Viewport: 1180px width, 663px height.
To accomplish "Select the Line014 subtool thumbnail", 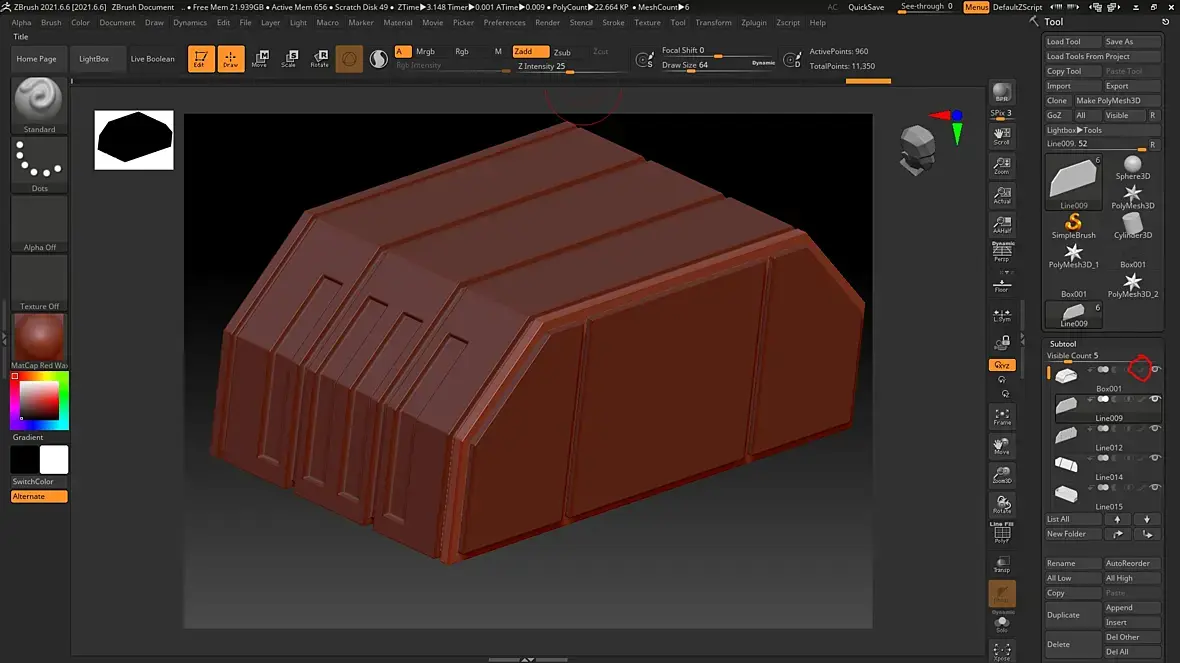I will (x=1067, y=464).
